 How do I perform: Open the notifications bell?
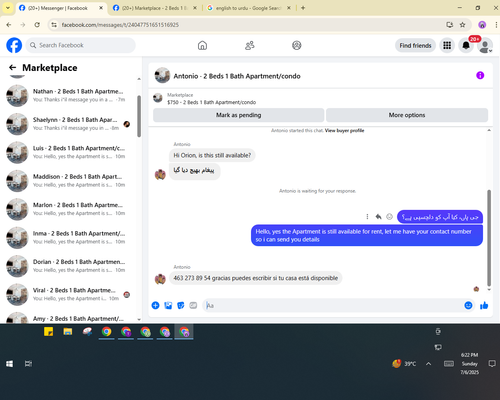(x=466, y=45)
